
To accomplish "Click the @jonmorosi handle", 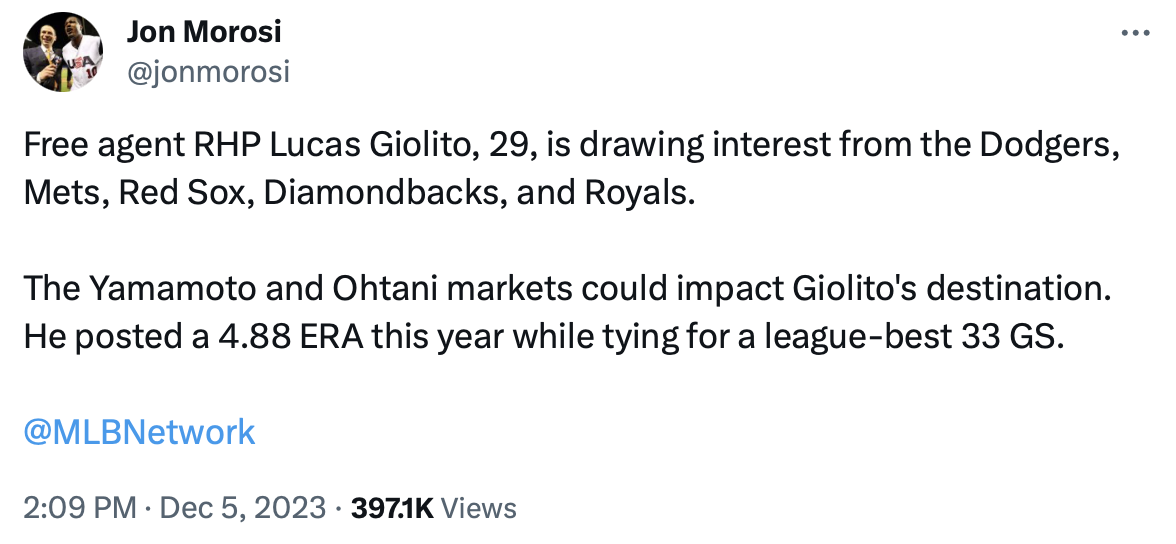I will click(208, 71).
